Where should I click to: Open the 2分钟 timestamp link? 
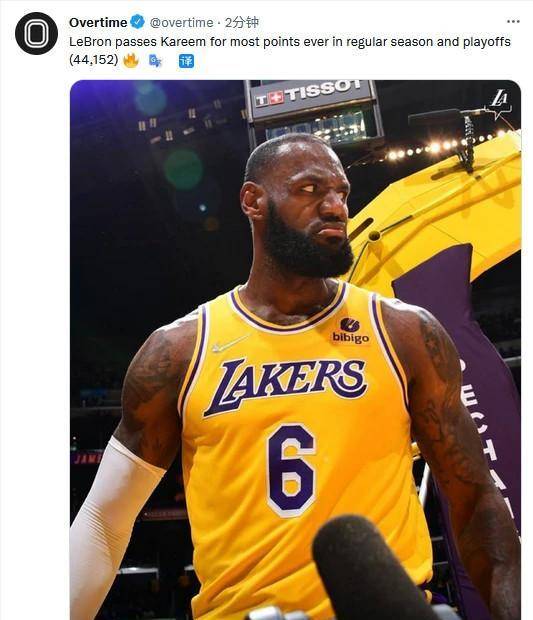[x=242, y=22]
